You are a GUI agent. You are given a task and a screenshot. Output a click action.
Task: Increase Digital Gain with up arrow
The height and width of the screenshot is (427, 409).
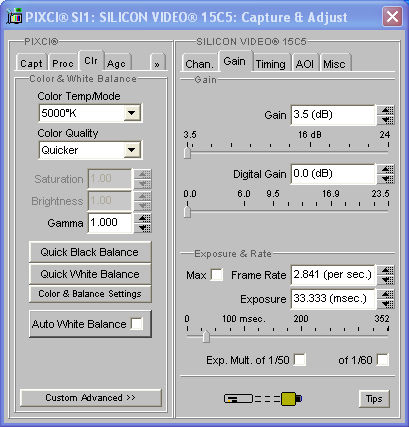coord(386,169)
